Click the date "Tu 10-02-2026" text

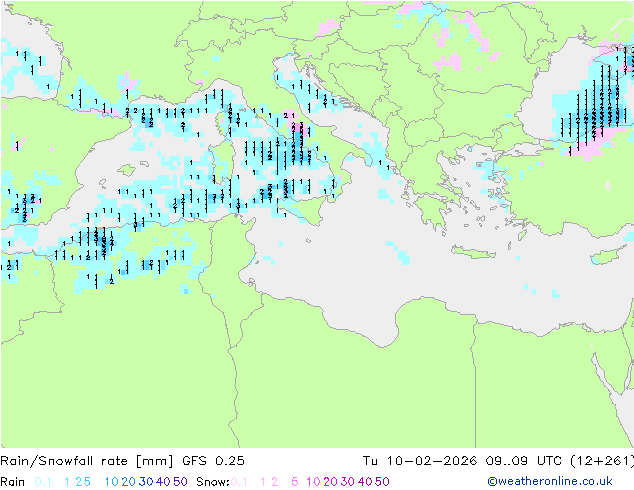click(x=419, y=461)
